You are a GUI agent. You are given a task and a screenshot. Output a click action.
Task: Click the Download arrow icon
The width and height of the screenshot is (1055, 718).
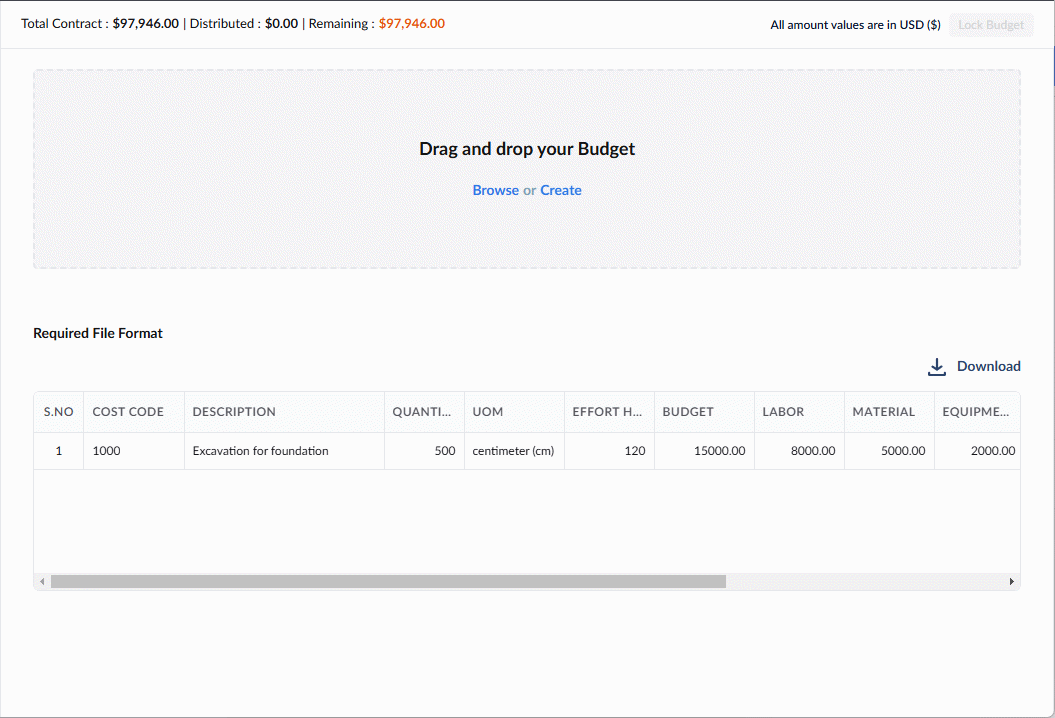pyautogui.click(x=937, y=367)
